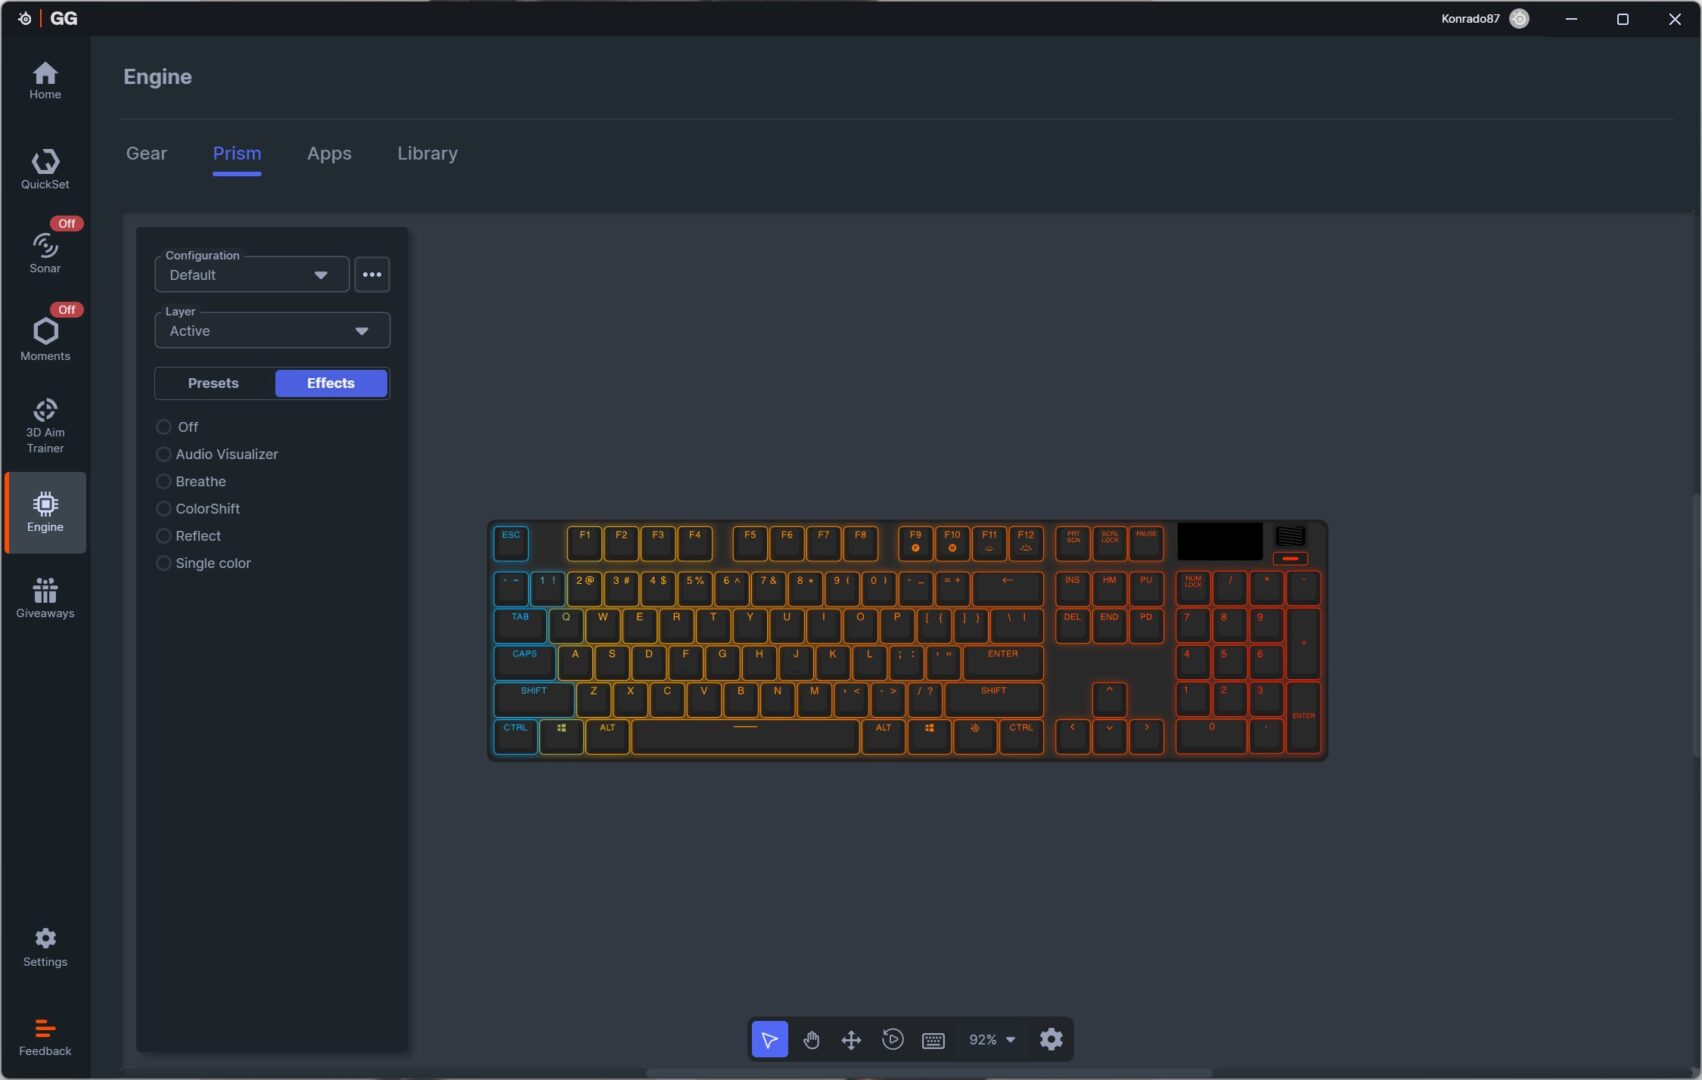Image resolution: width=1702 pixels, height=1080 pixels.
Task: Launch the 3D Aim Trainer
Action: click(45, 425)
